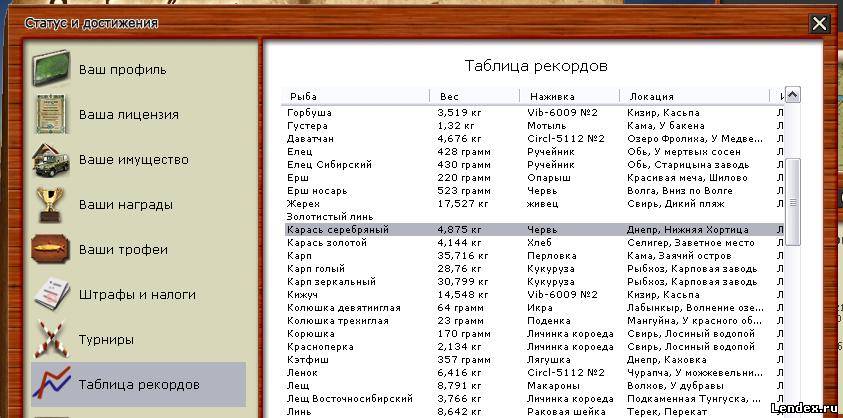Select the Даватчан row
The height and width of the screenshot is (418, 843).
click(534, 139)
